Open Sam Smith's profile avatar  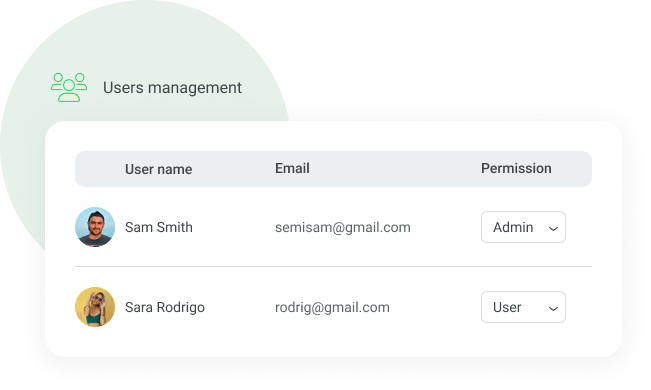point(95,227)
